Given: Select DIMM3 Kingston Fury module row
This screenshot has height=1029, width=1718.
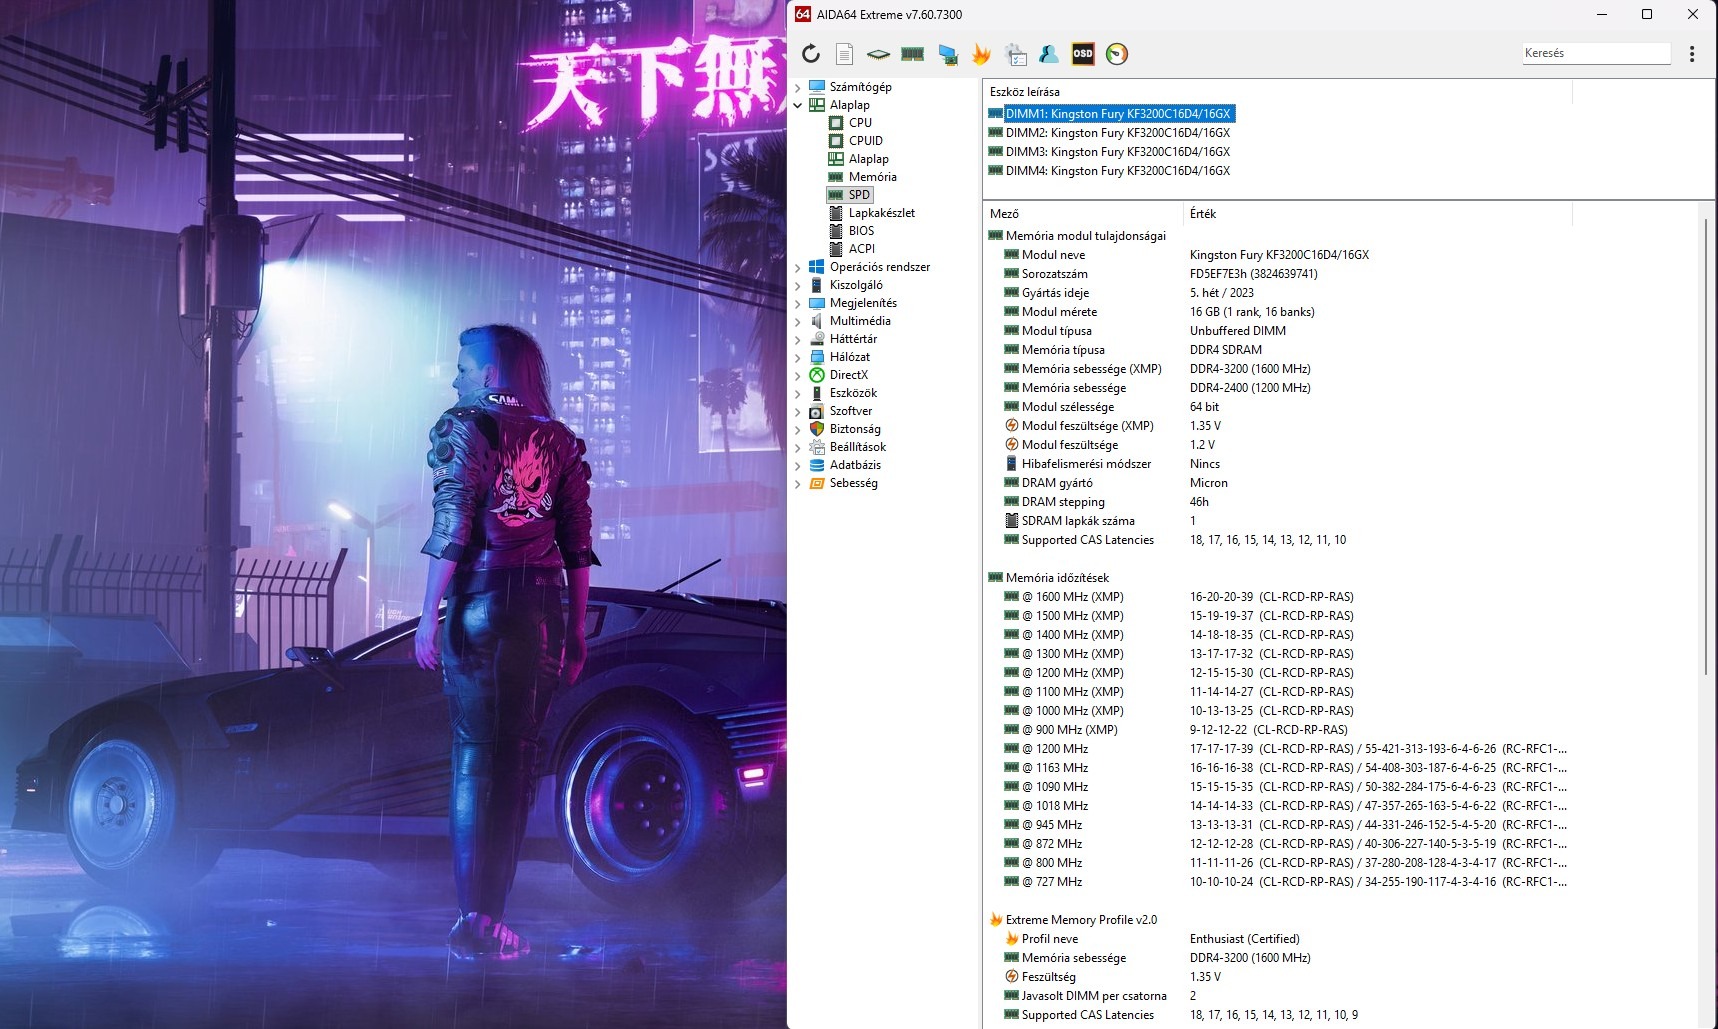Looking at the screenshot, I should 1118,152.
